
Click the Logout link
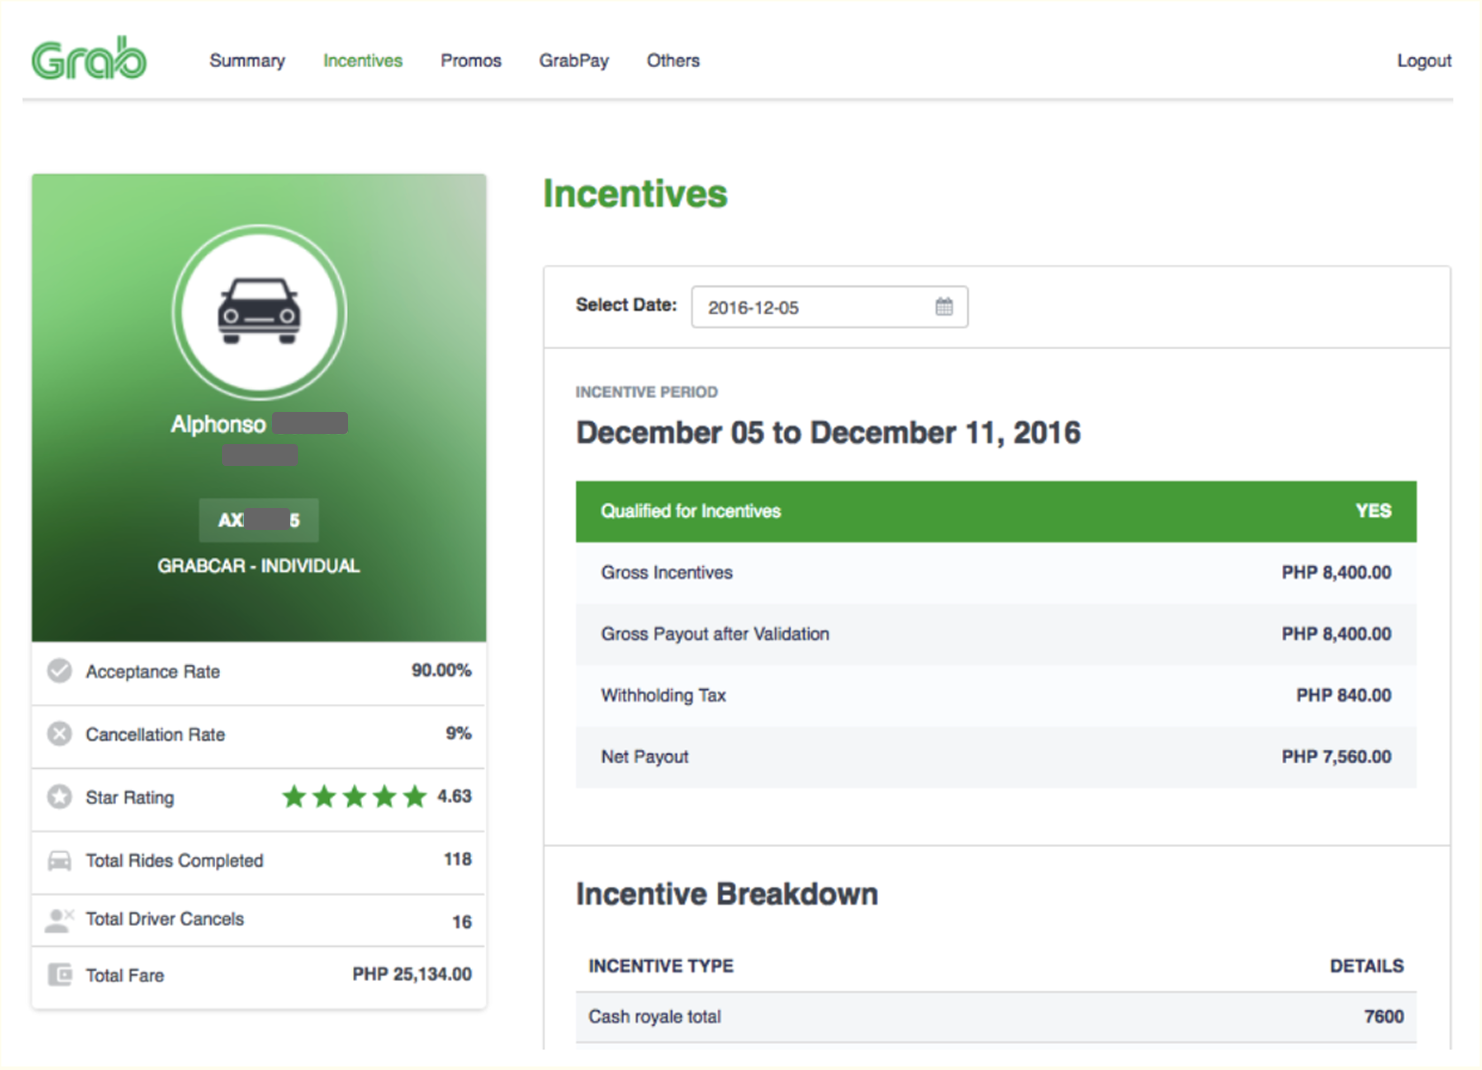[1424, 61]
